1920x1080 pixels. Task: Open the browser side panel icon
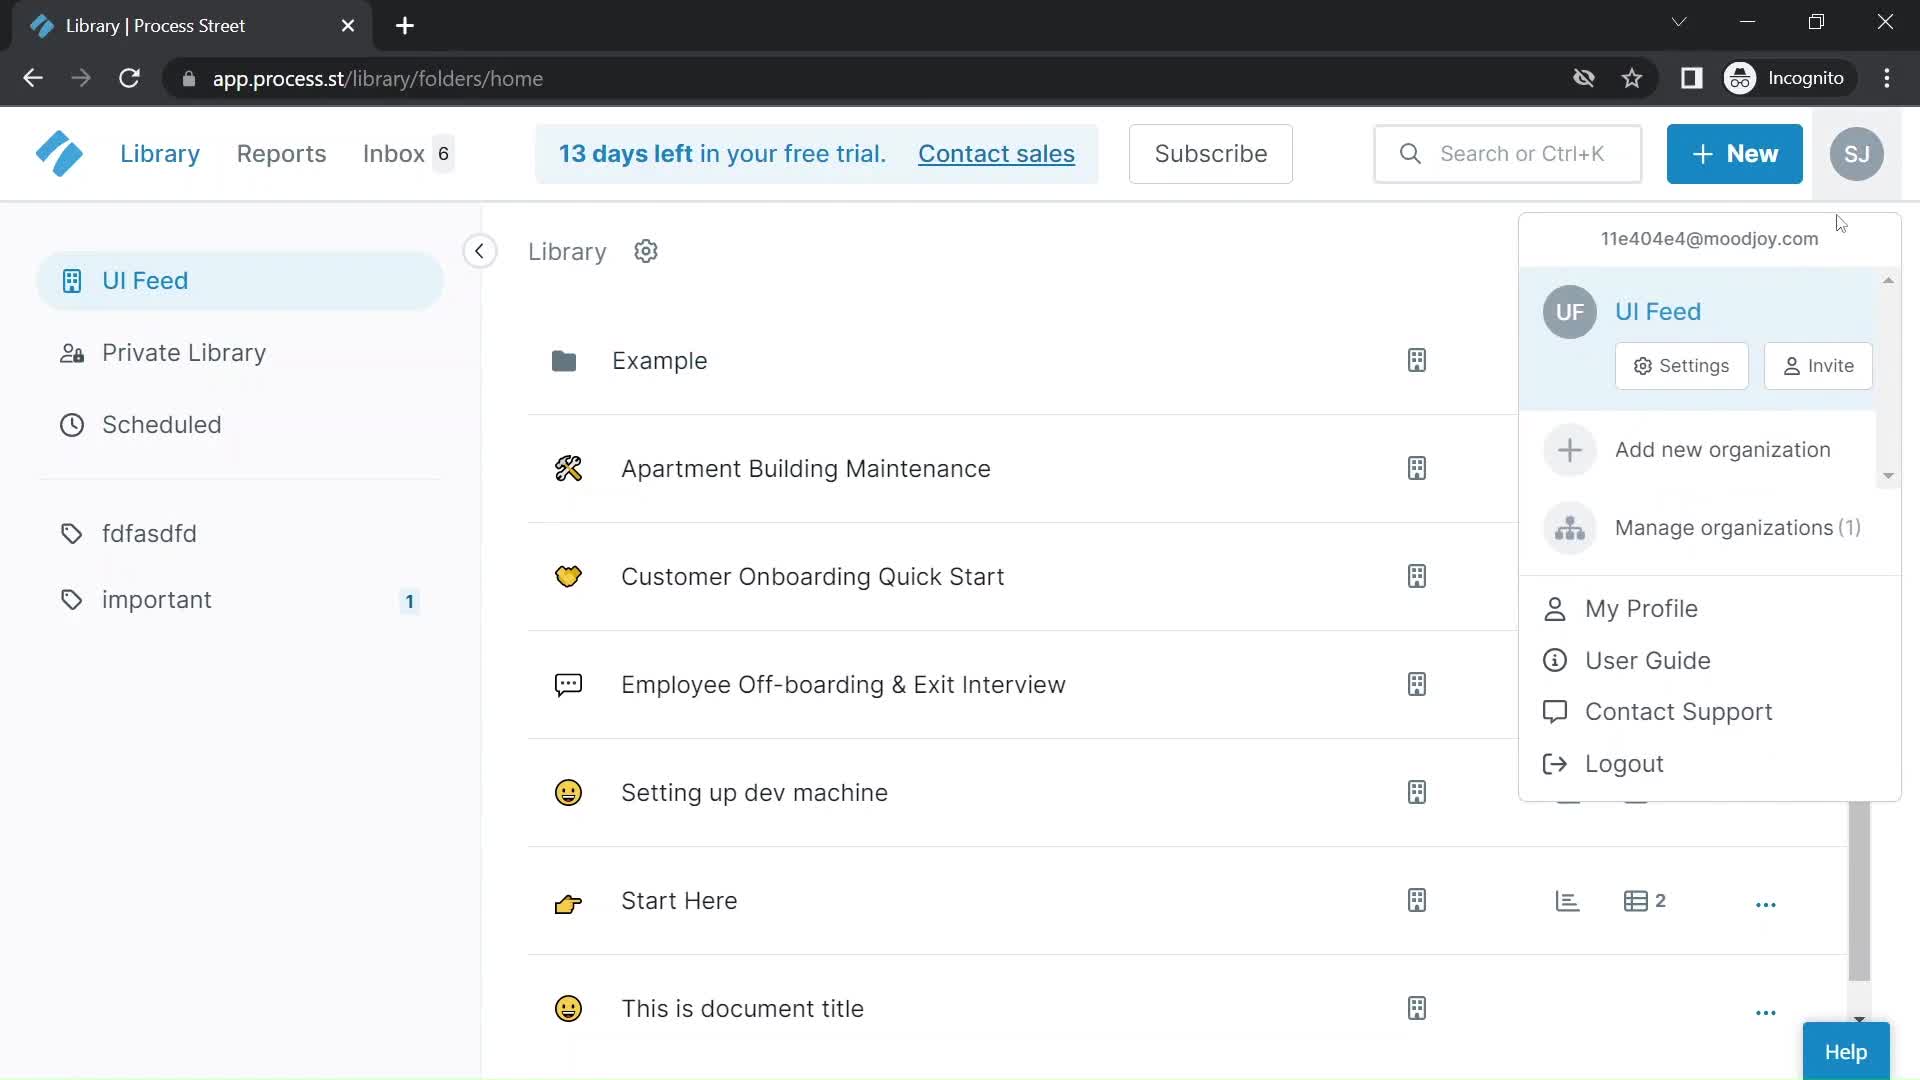pyautogui.click(x=1691, y=78)
